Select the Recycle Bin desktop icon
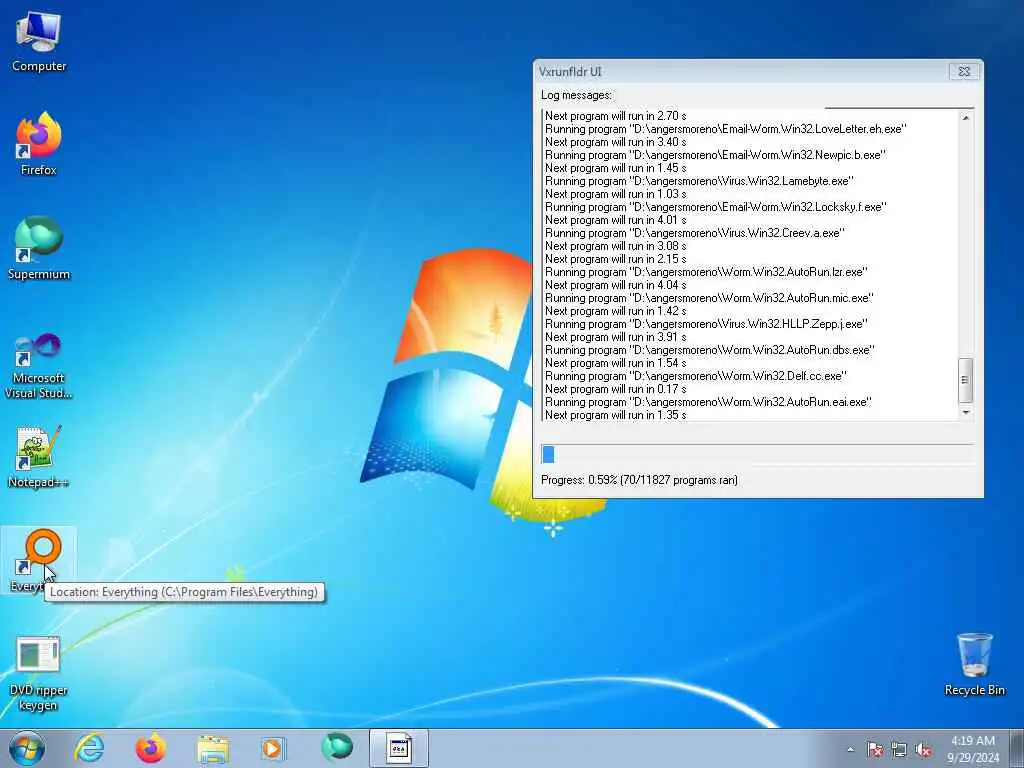 pyautogui.click(x=974, y=664)
